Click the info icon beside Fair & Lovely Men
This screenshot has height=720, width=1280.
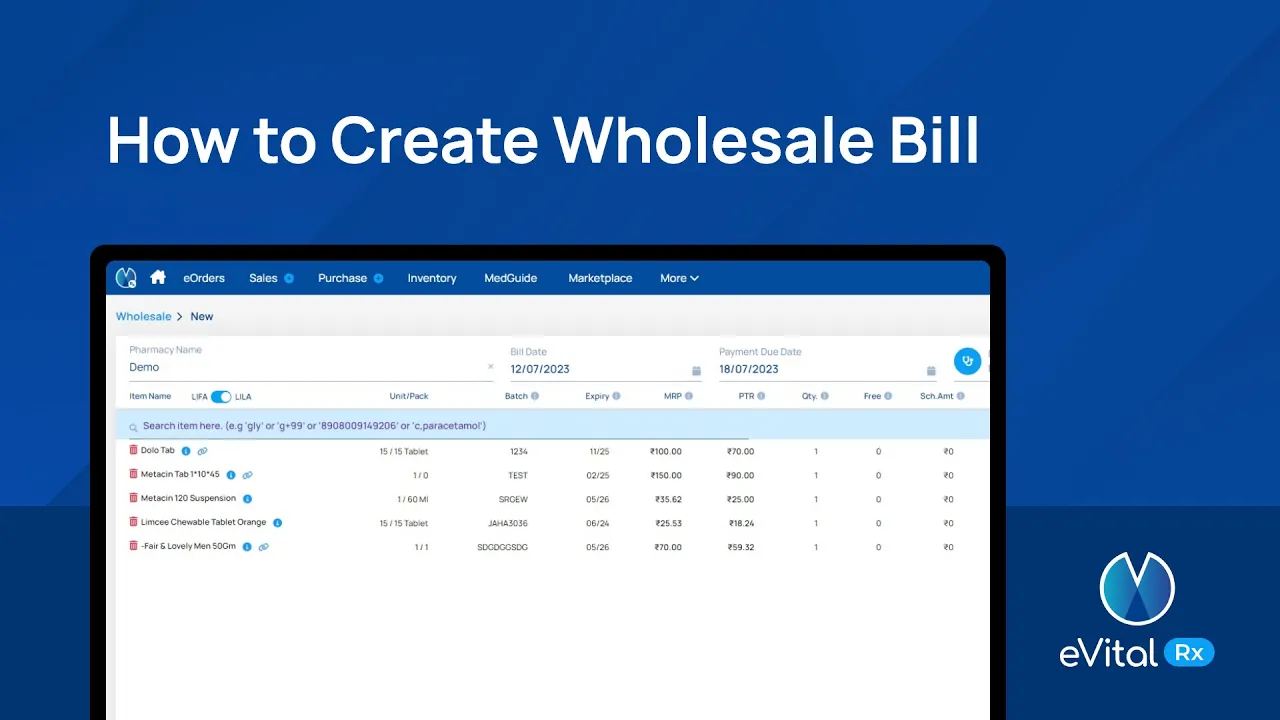pos(247,547)
